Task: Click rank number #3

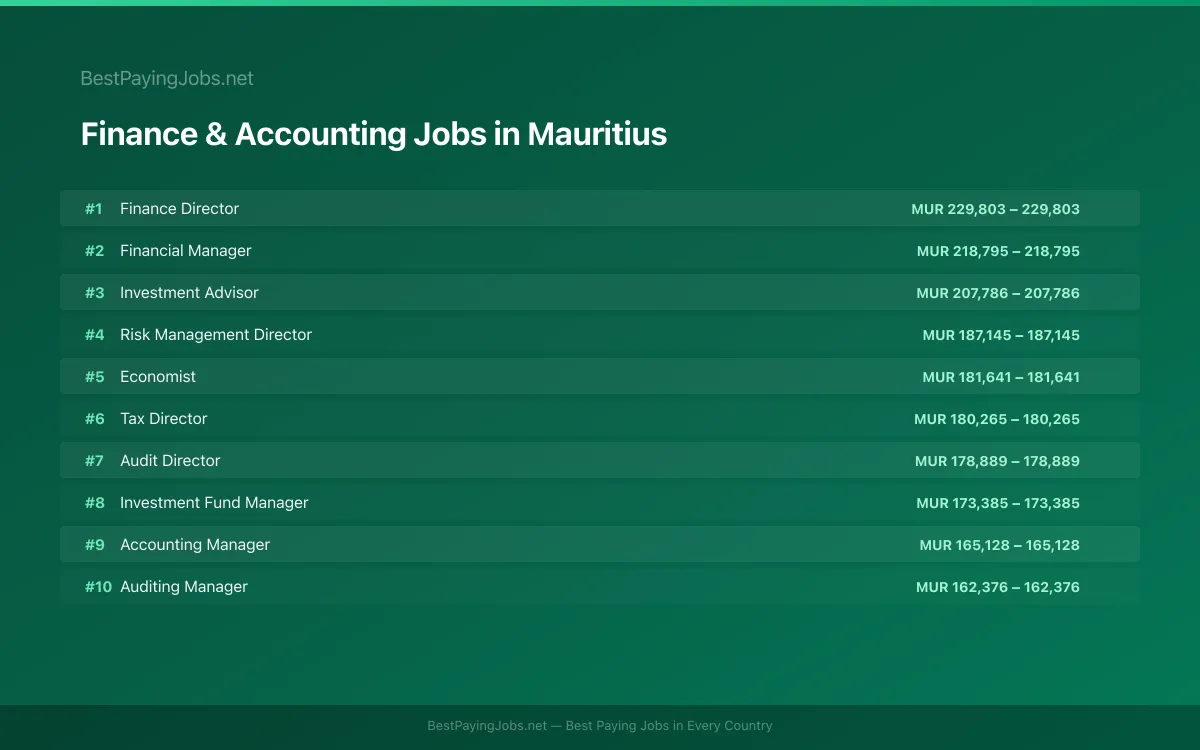Action: tap(94, 293)
